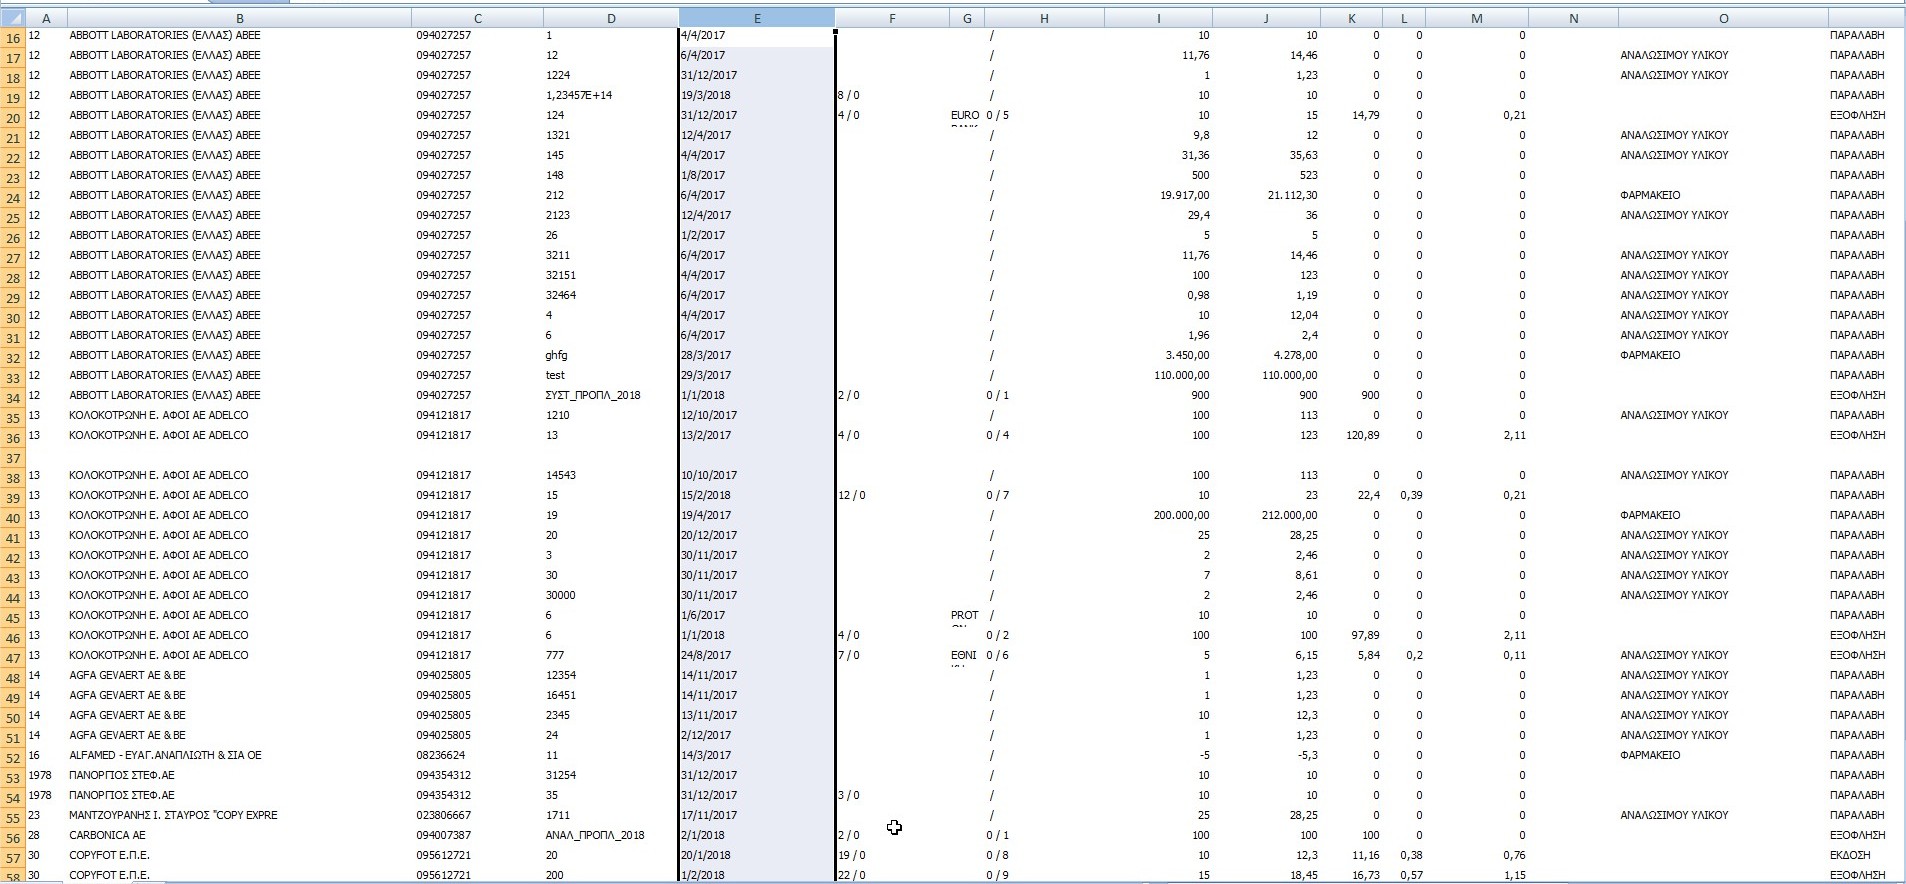
Task: Click cell showing 22 / 0
Action: [892, 875]
